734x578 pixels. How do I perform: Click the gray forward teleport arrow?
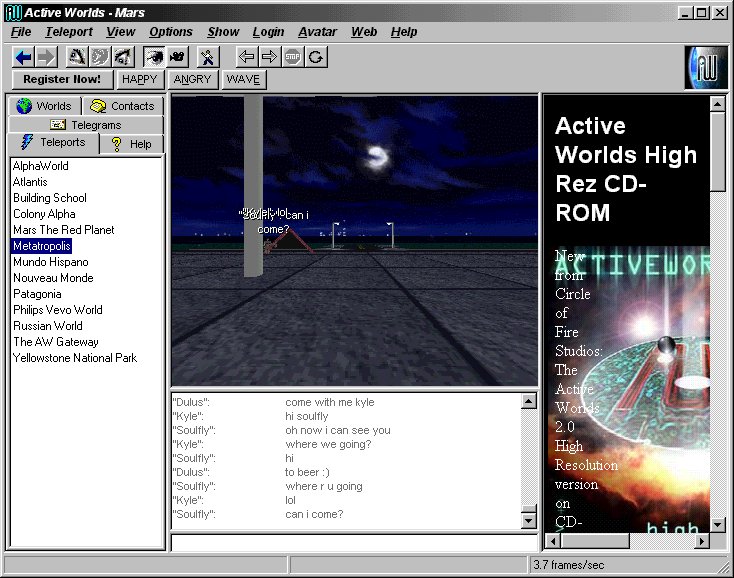[46, 57]
